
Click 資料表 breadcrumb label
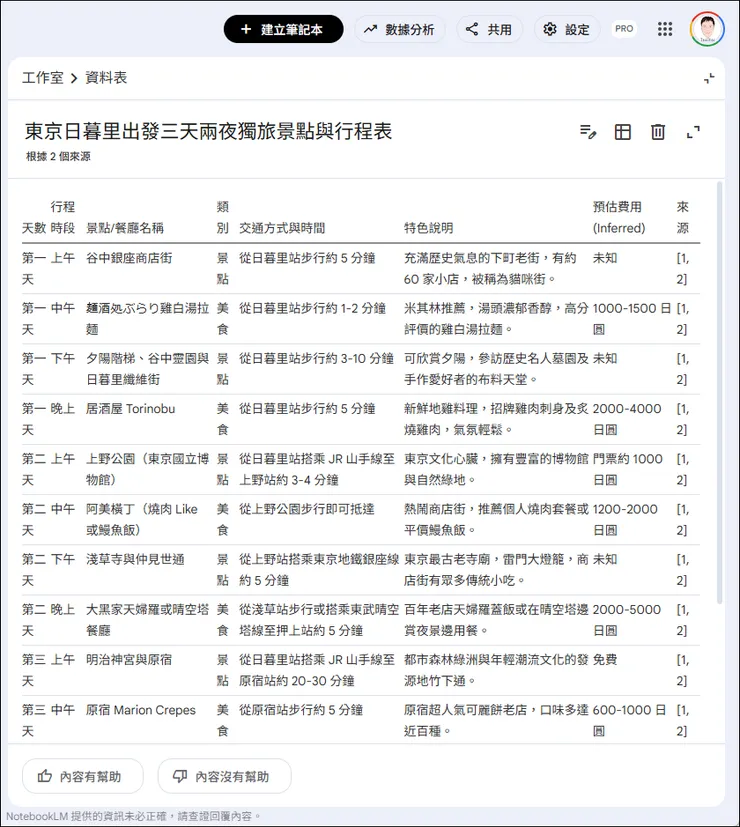pyautogui.click(x=106, y=78)
